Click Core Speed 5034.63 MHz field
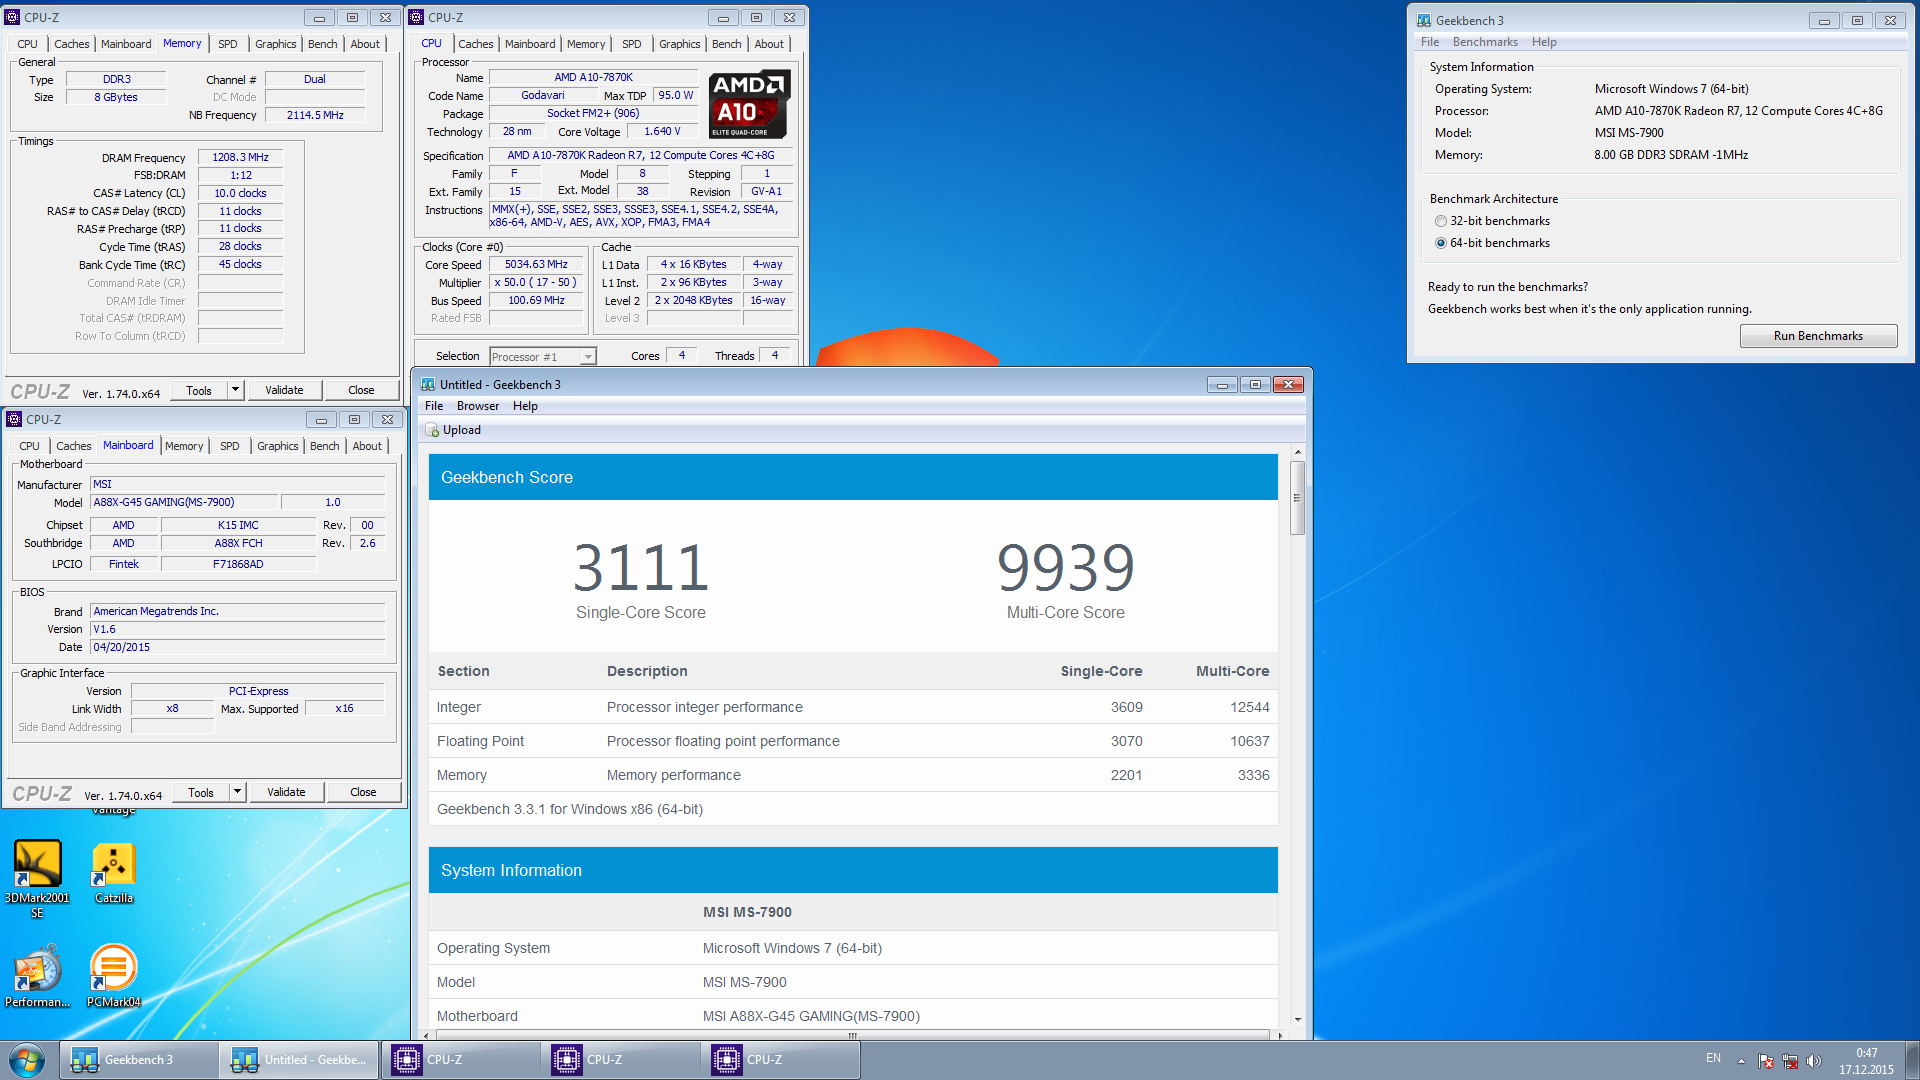The width and height of the screenshot is (1920, 1080). tap(536, 265)
